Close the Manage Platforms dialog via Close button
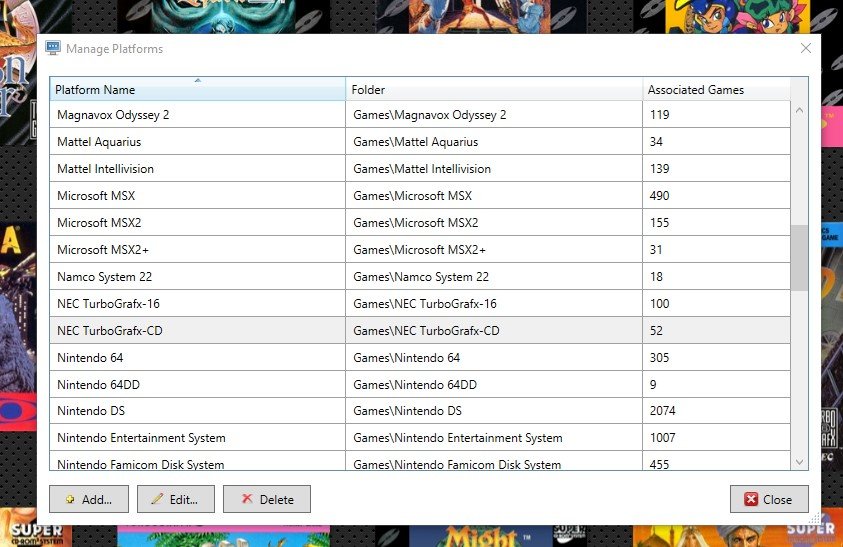 tap(769, 499)
